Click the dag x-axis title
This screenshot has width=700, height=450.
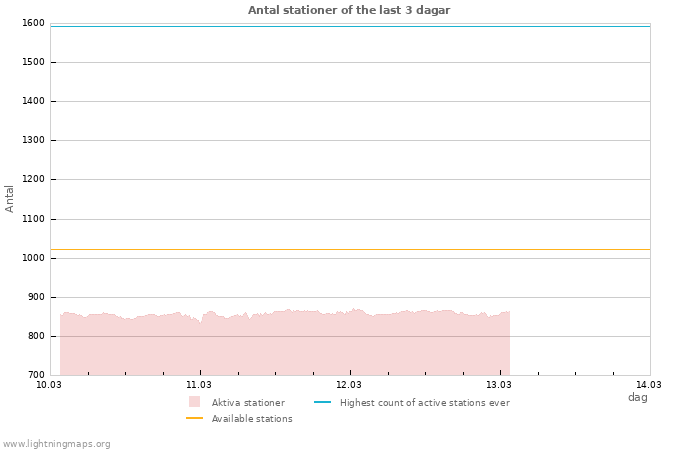637,397
